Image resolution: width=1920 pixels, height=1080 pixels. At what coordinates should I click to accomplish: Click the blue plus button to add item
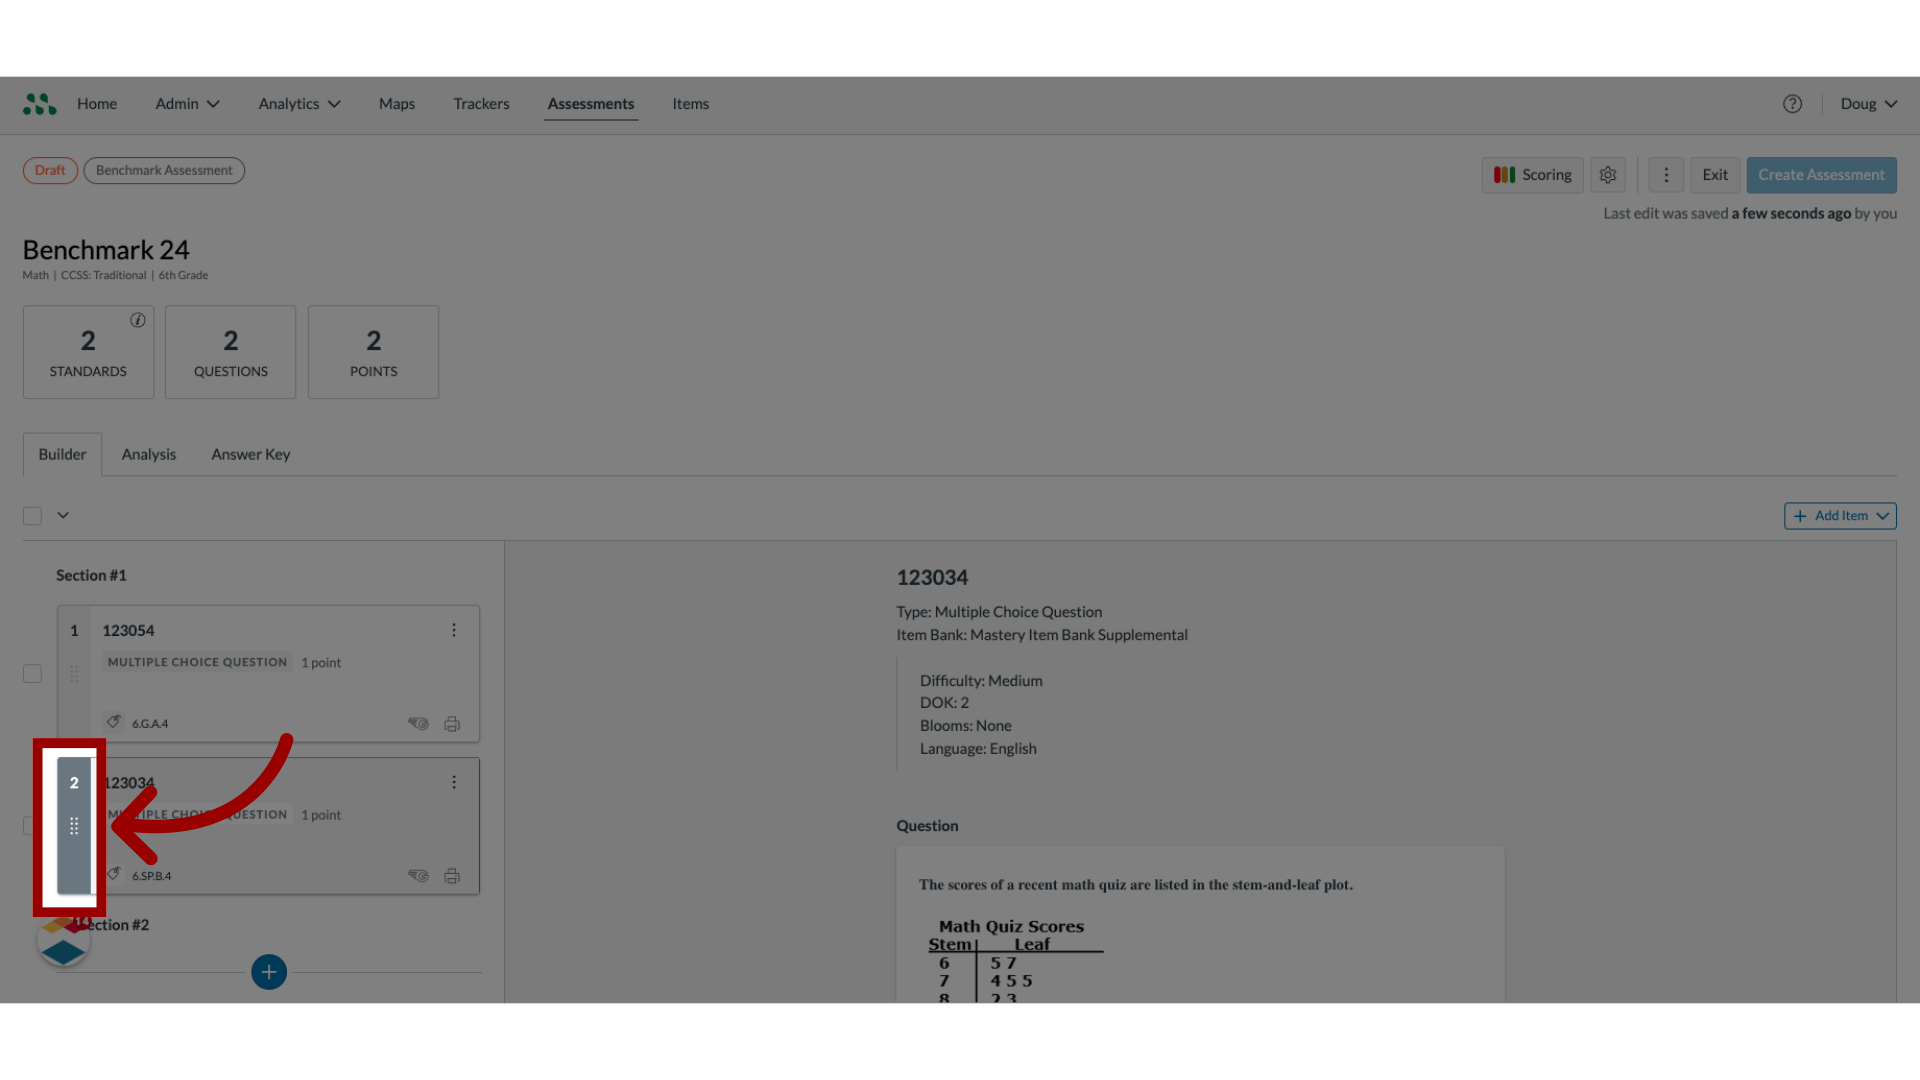coord(268,972)
